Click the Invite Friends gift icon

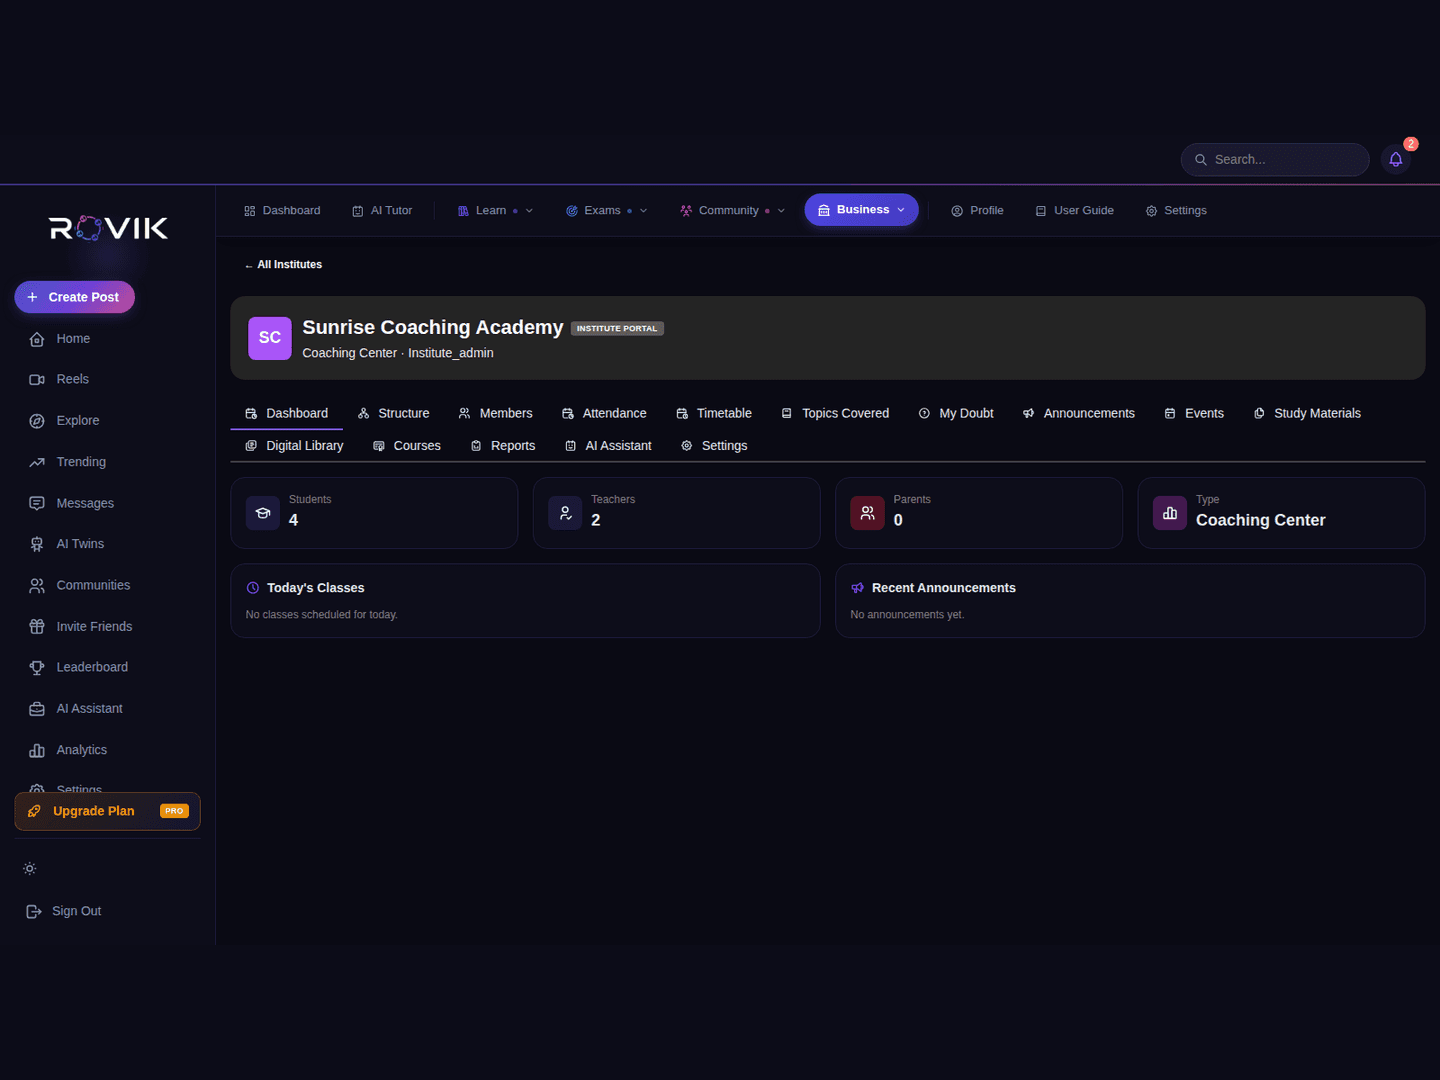[x=37, y=627]
